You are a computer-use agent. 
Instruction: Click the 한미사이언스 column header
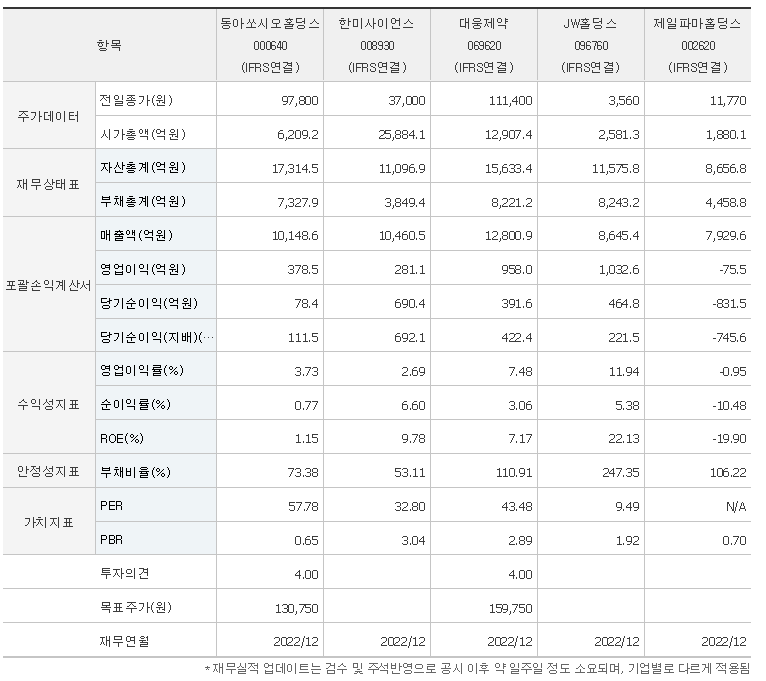pos(377,45)
